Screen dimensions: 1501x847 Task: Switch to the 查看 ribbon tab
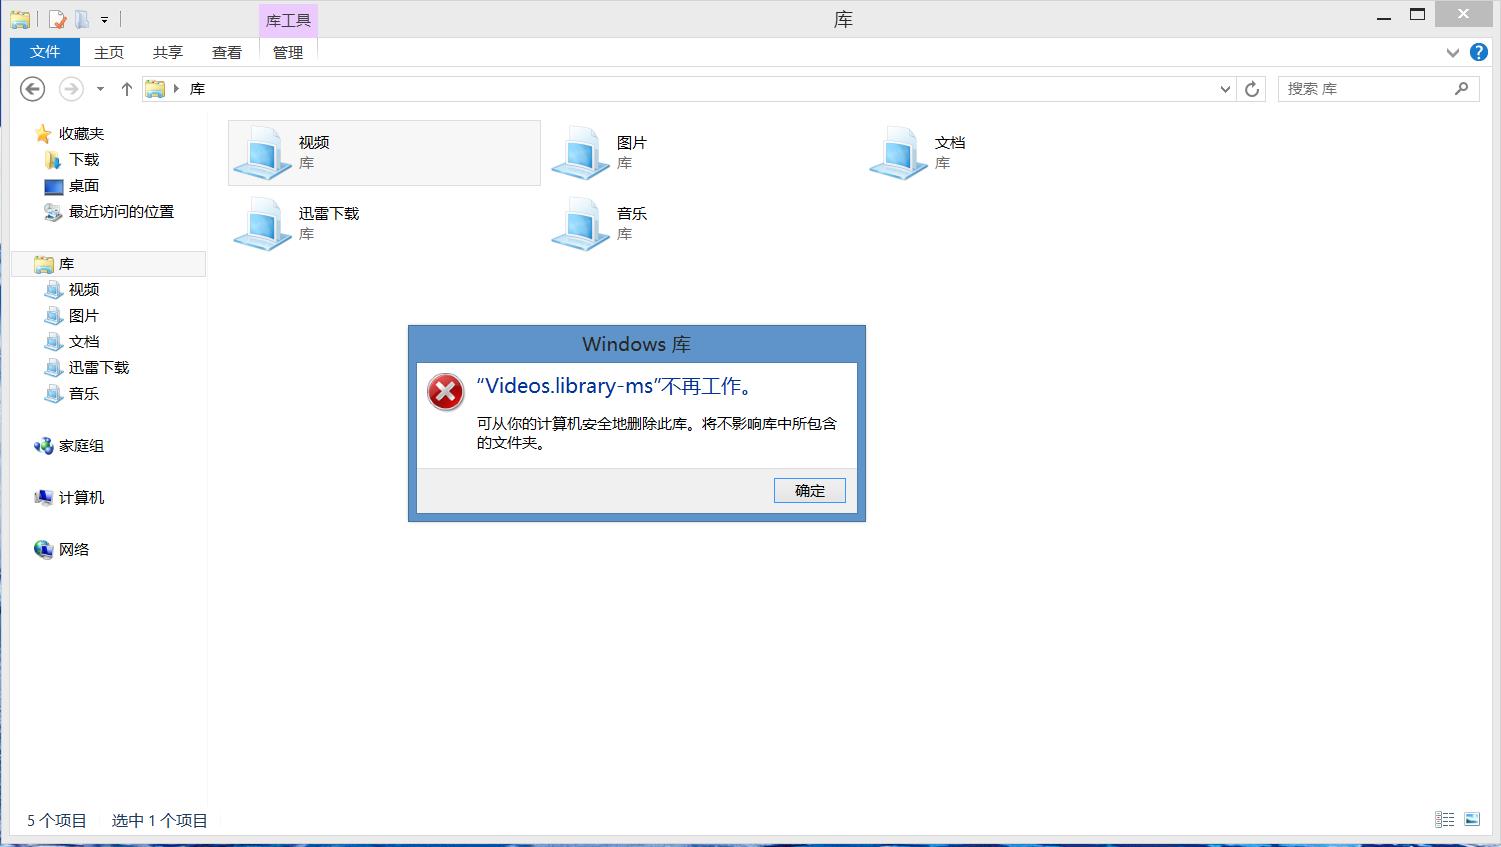[x=227, y=52]
